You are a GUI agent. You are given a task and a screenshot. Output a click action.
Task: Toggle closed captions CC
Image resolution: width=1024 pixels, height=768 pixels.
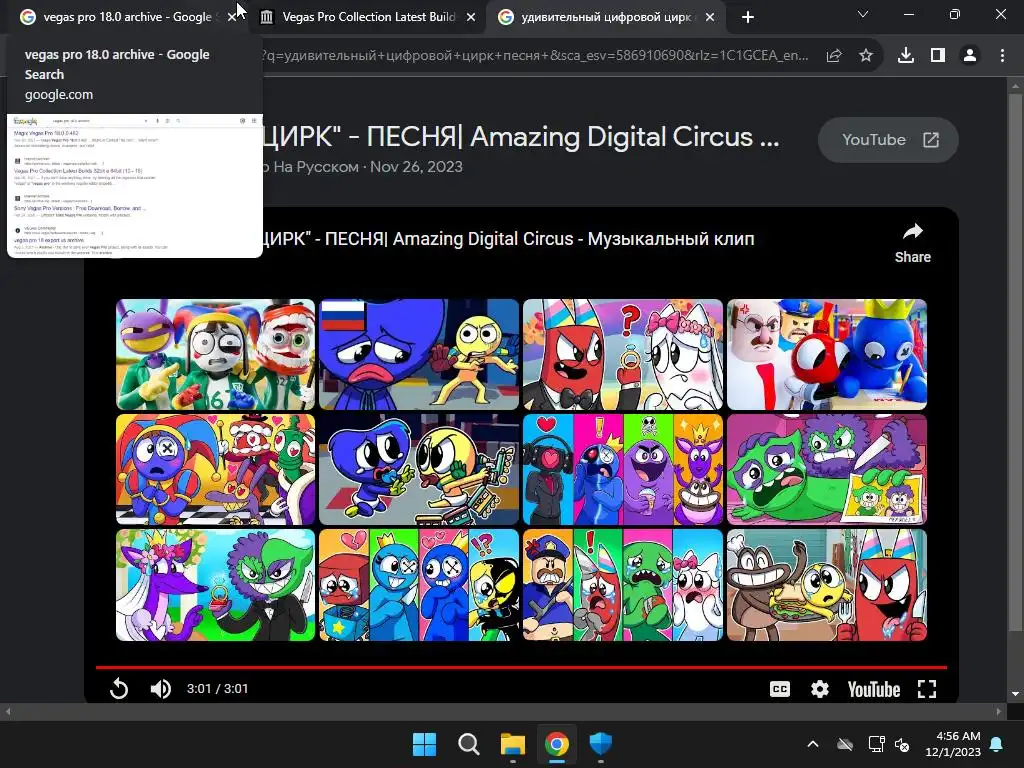pos(780,689)
